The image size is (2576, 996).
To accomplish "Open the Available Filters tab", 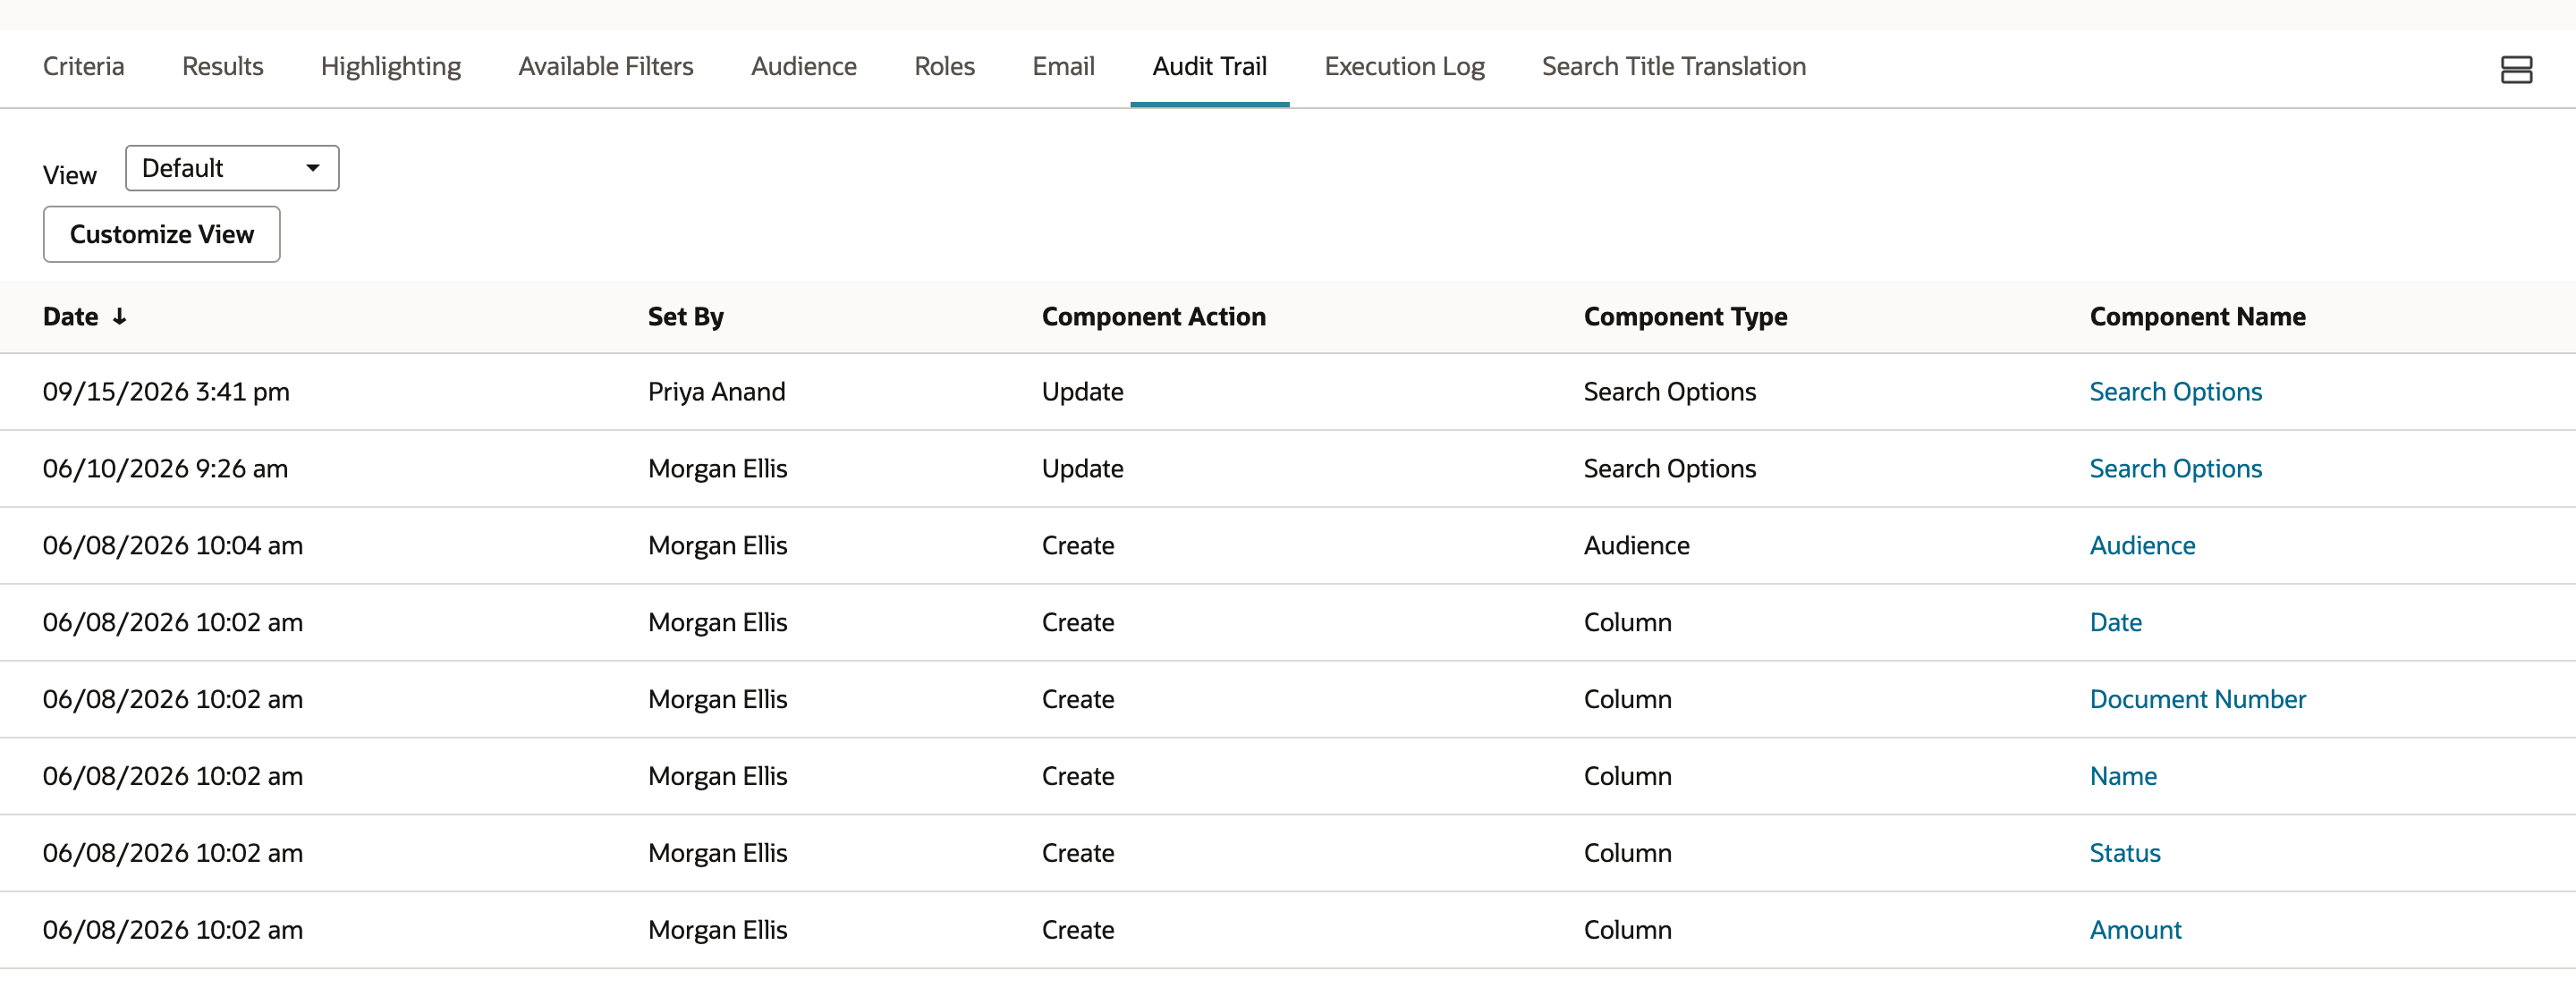I will point(606,66).
